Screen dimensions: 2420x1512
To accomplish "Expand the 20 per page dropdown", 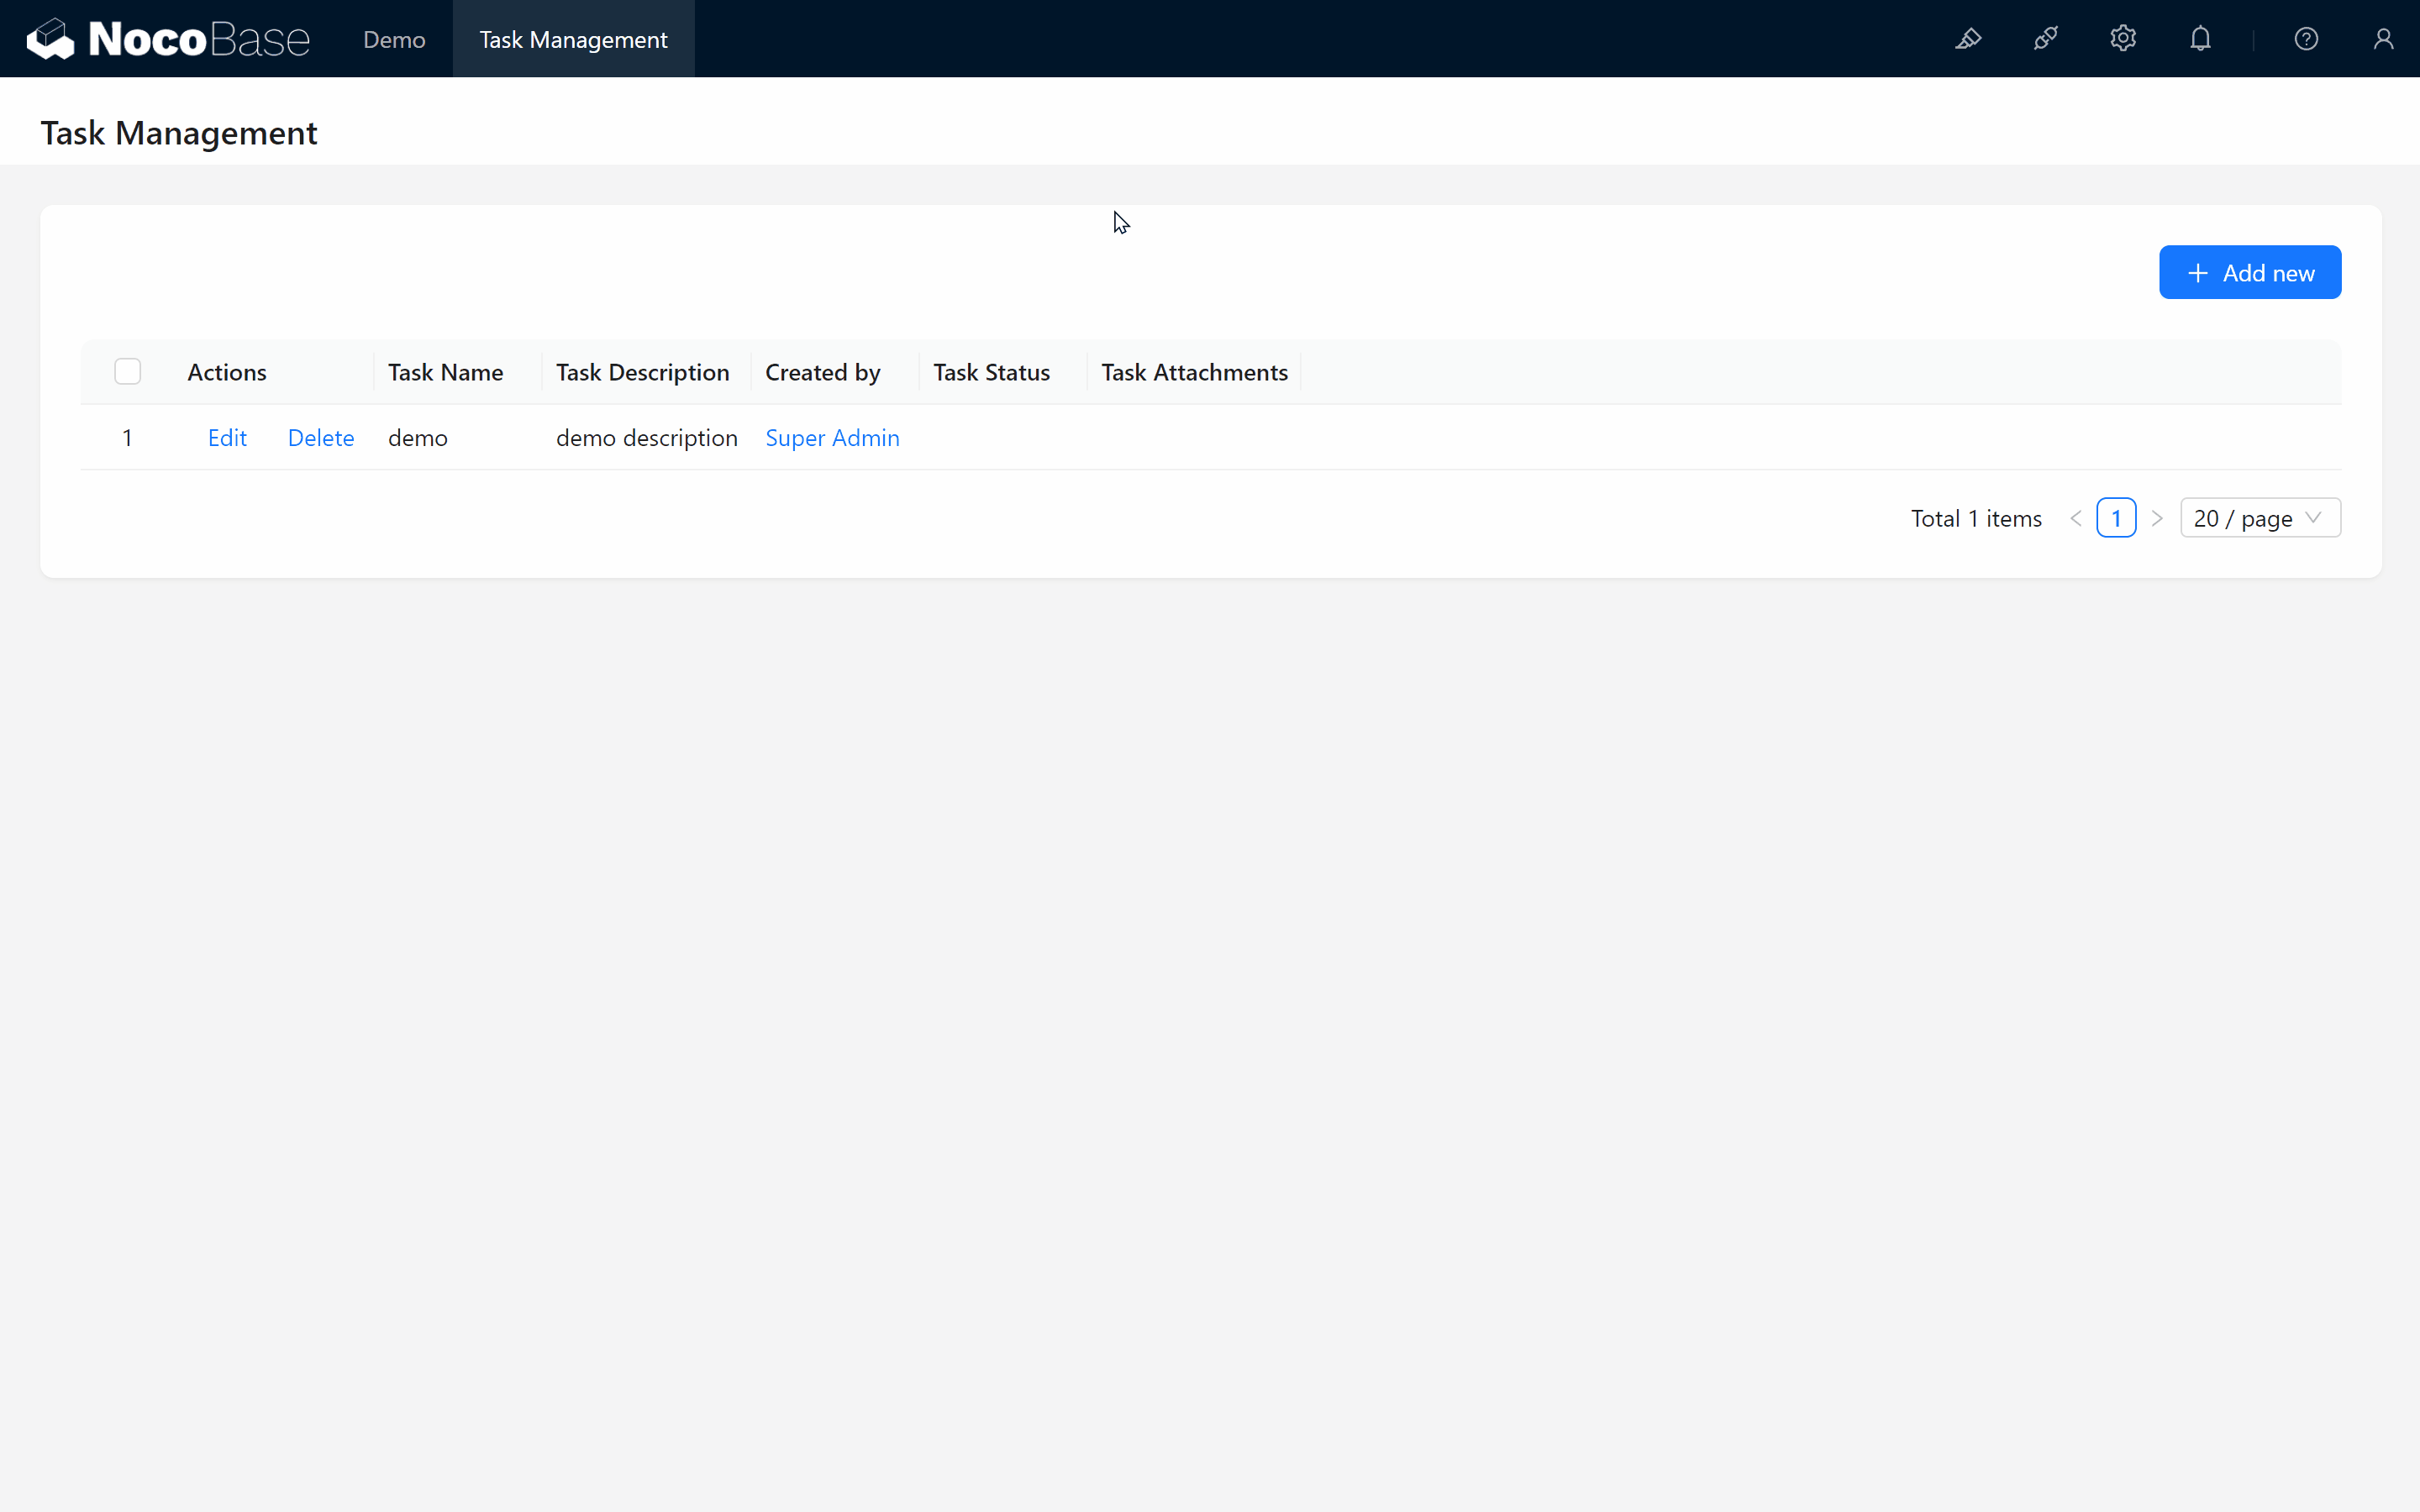I will point(2258,517).
